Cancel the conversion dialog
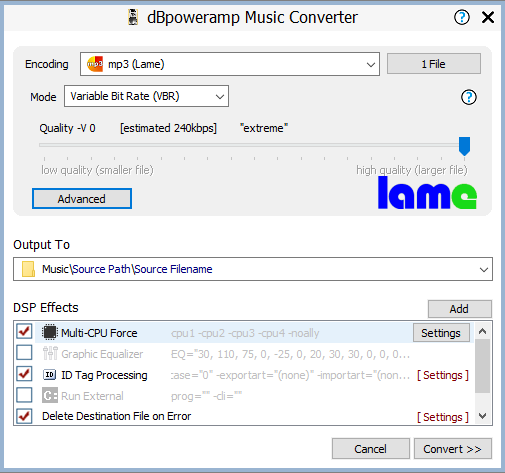Screen dimensions: 505x473 [x=371, y=449]
